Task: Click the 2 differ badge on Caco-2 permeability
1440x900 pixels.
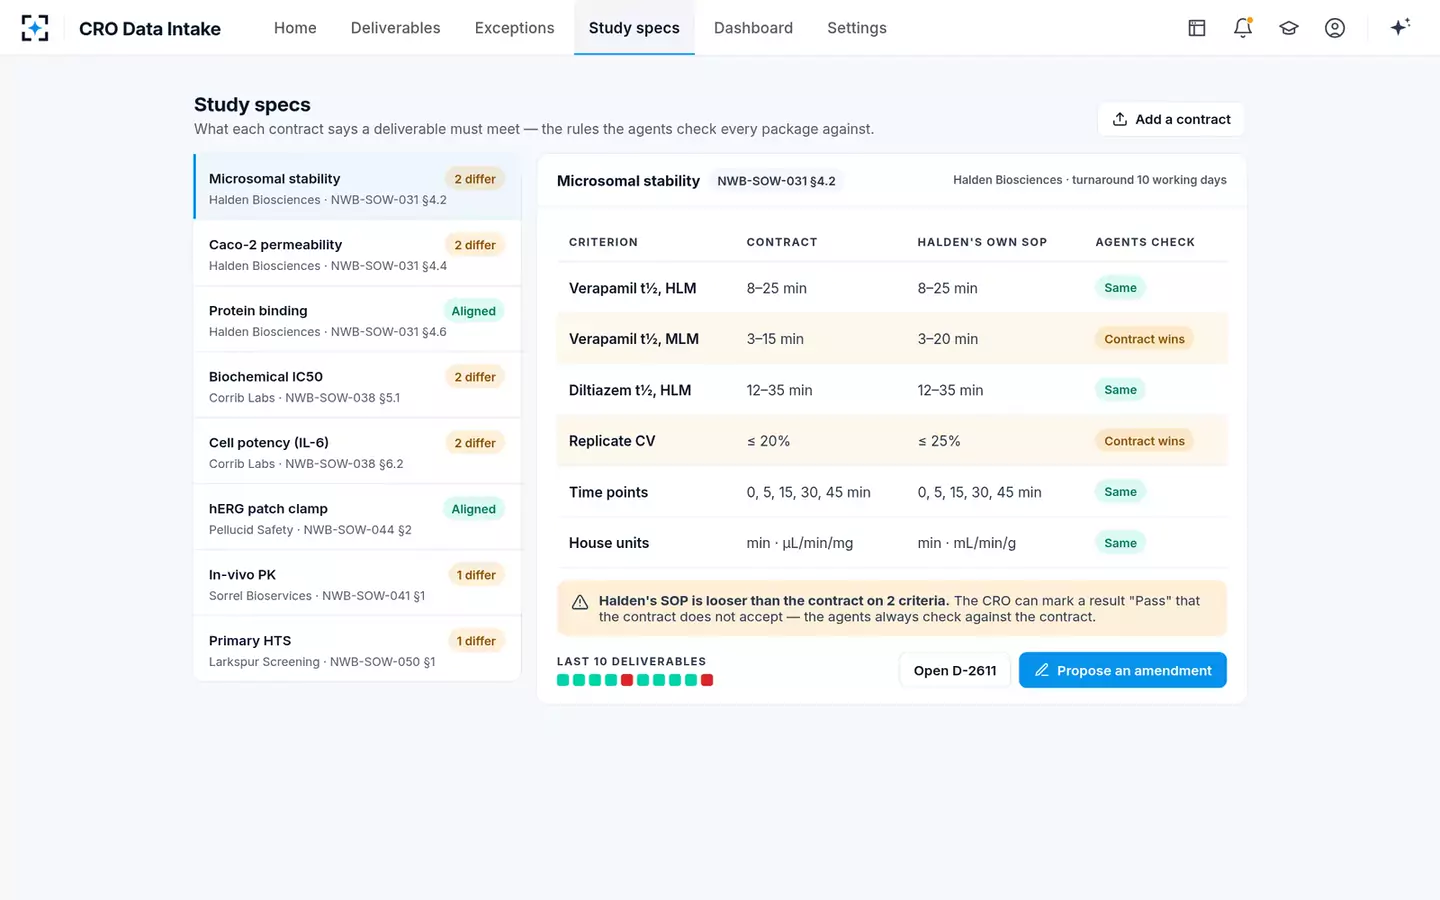Action: 475,245
